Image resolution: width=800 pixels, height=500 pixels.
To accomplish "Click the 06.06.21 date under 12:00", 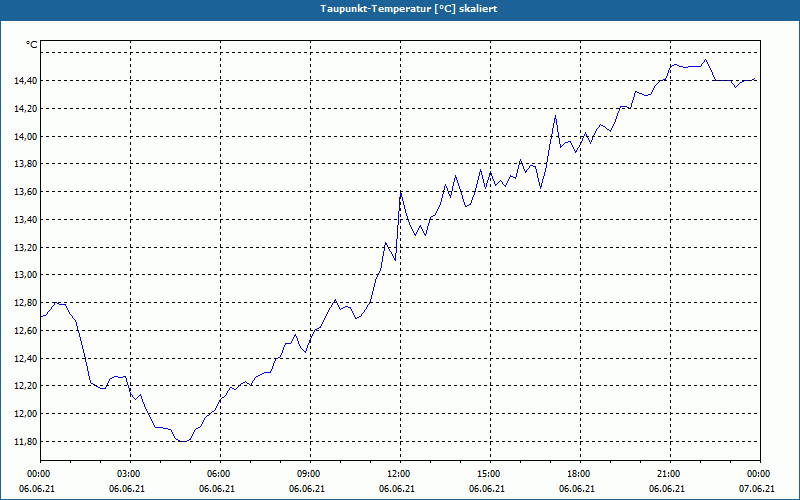I will (x=397, y=489).
